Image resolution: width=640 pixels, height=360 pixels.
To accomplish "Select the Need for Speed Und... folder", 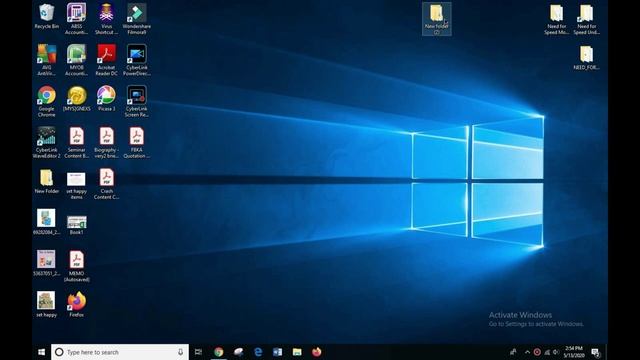I will [x=587, y=19].
